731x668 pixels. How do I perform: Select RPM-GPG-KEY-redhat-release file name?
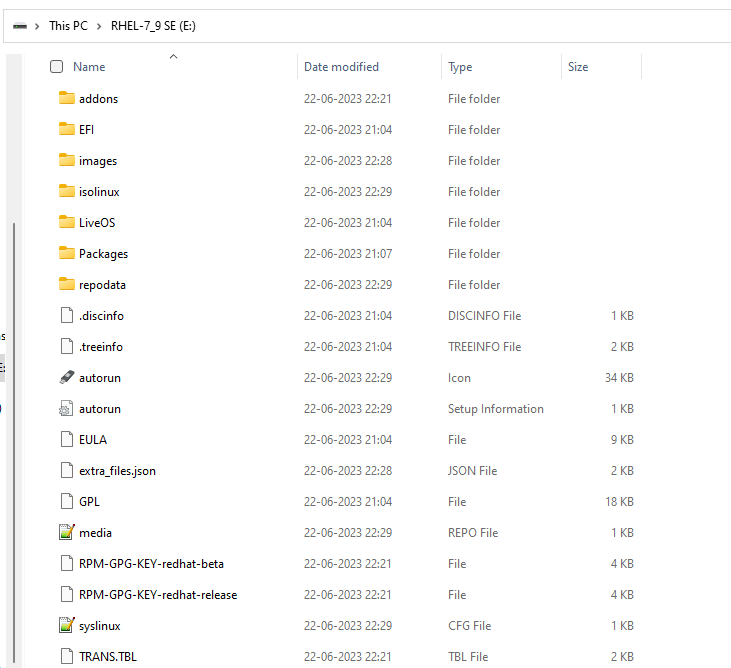(x=158, y=595)
